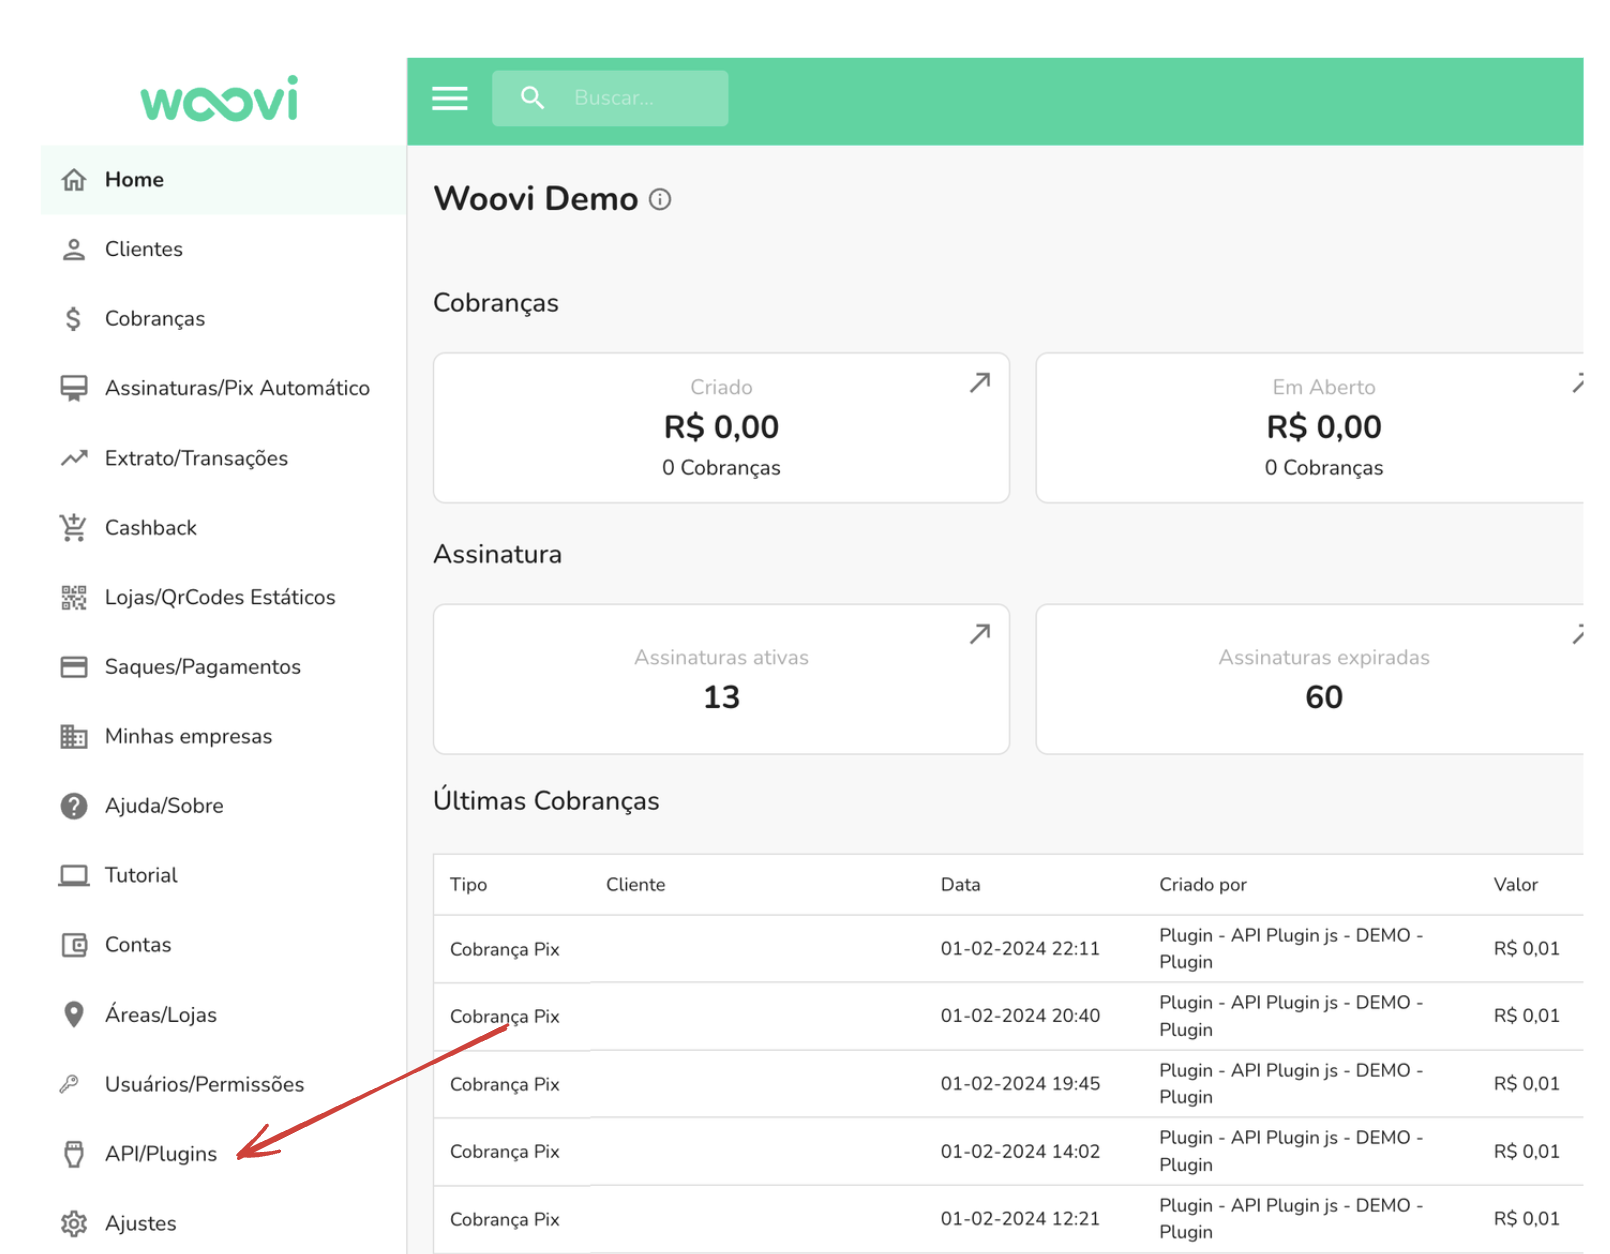Viewport: 1610px width, 1254px height.
Task: Open Extrato/Transações from the sidebar
Action: click(196, 458)
